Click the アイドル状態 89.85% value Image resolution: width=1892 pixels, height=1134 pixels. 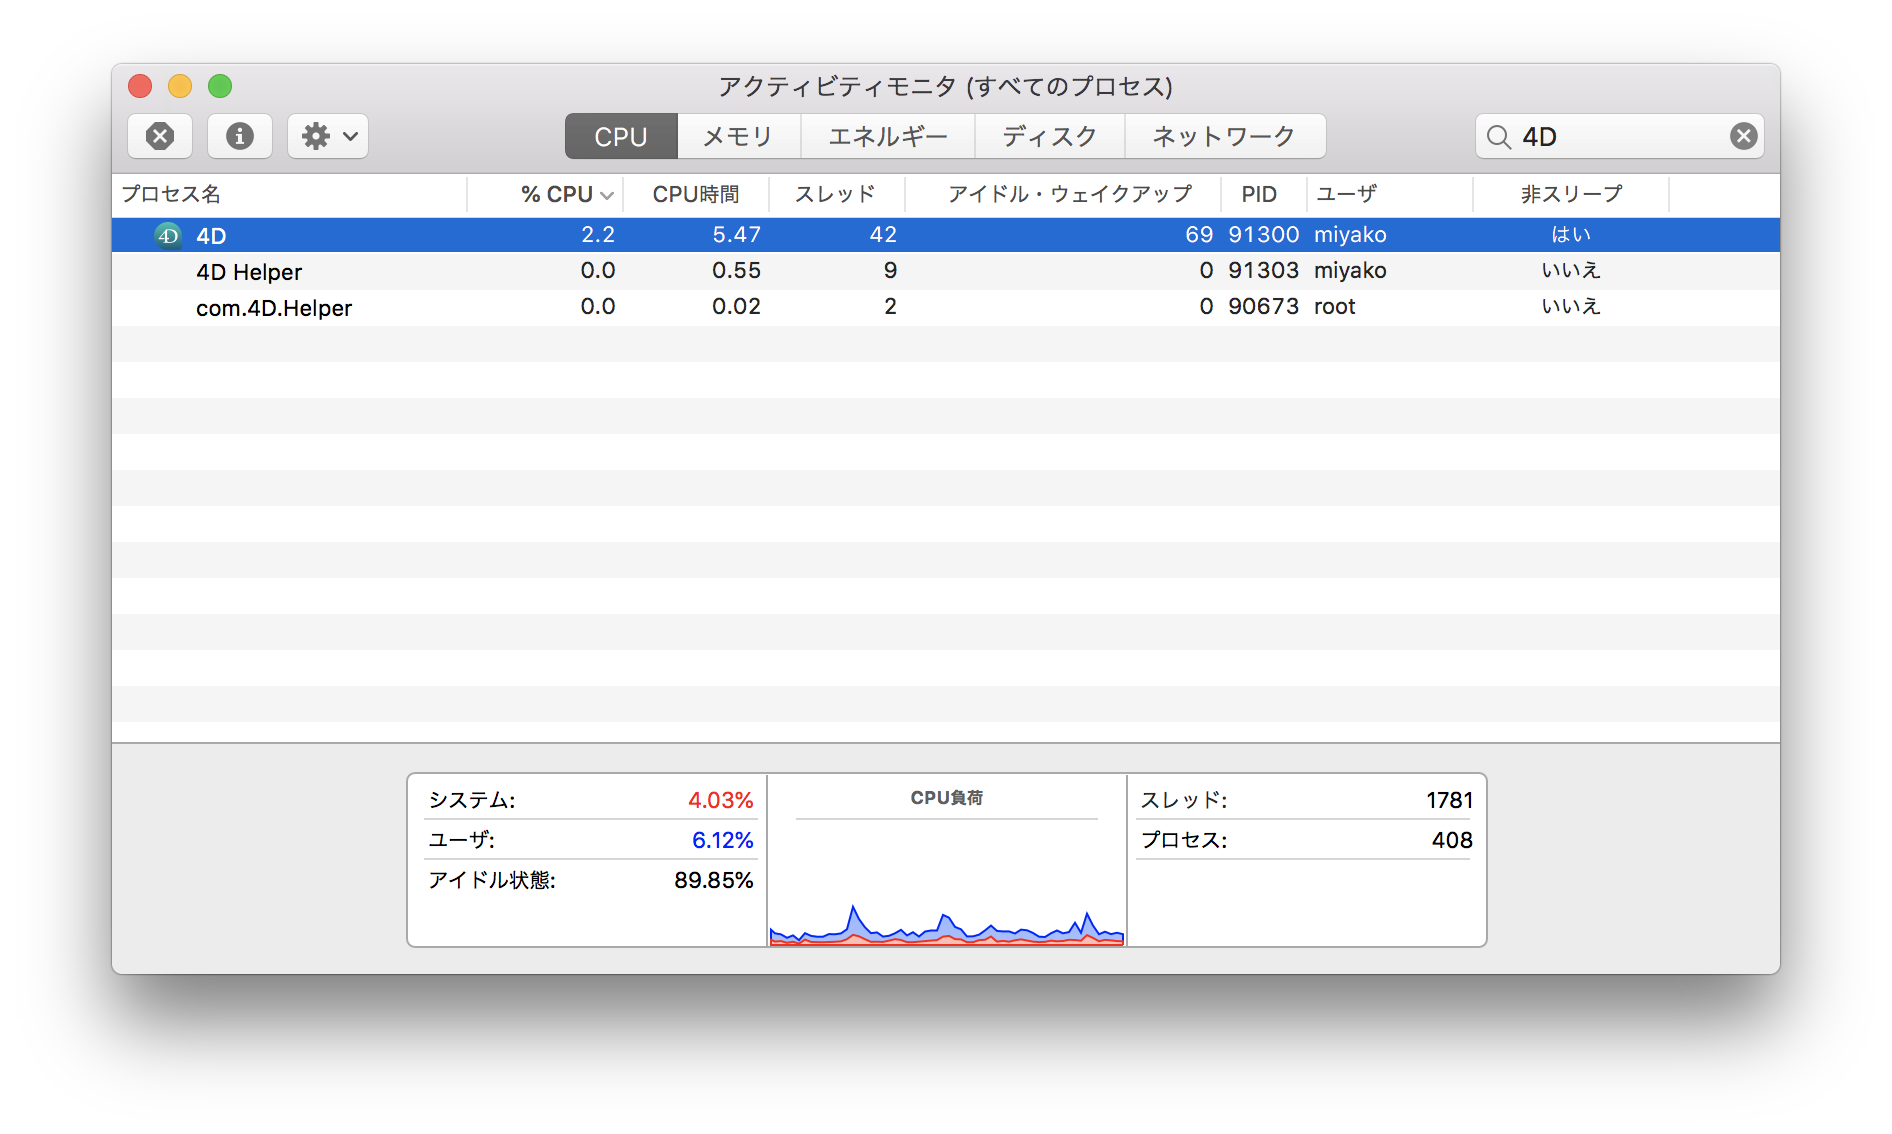pos(714,880)
